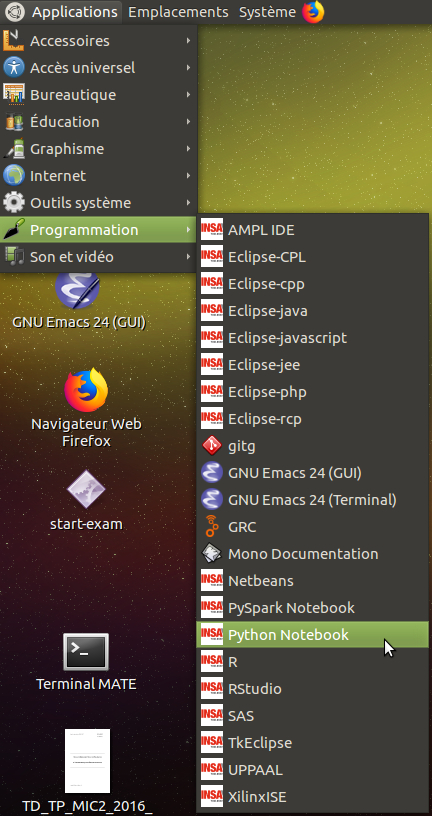Image resolution: width=432 pixels, height=816 pixels.
Task: Open the Emplacements menu
Action: click(178, 12)
